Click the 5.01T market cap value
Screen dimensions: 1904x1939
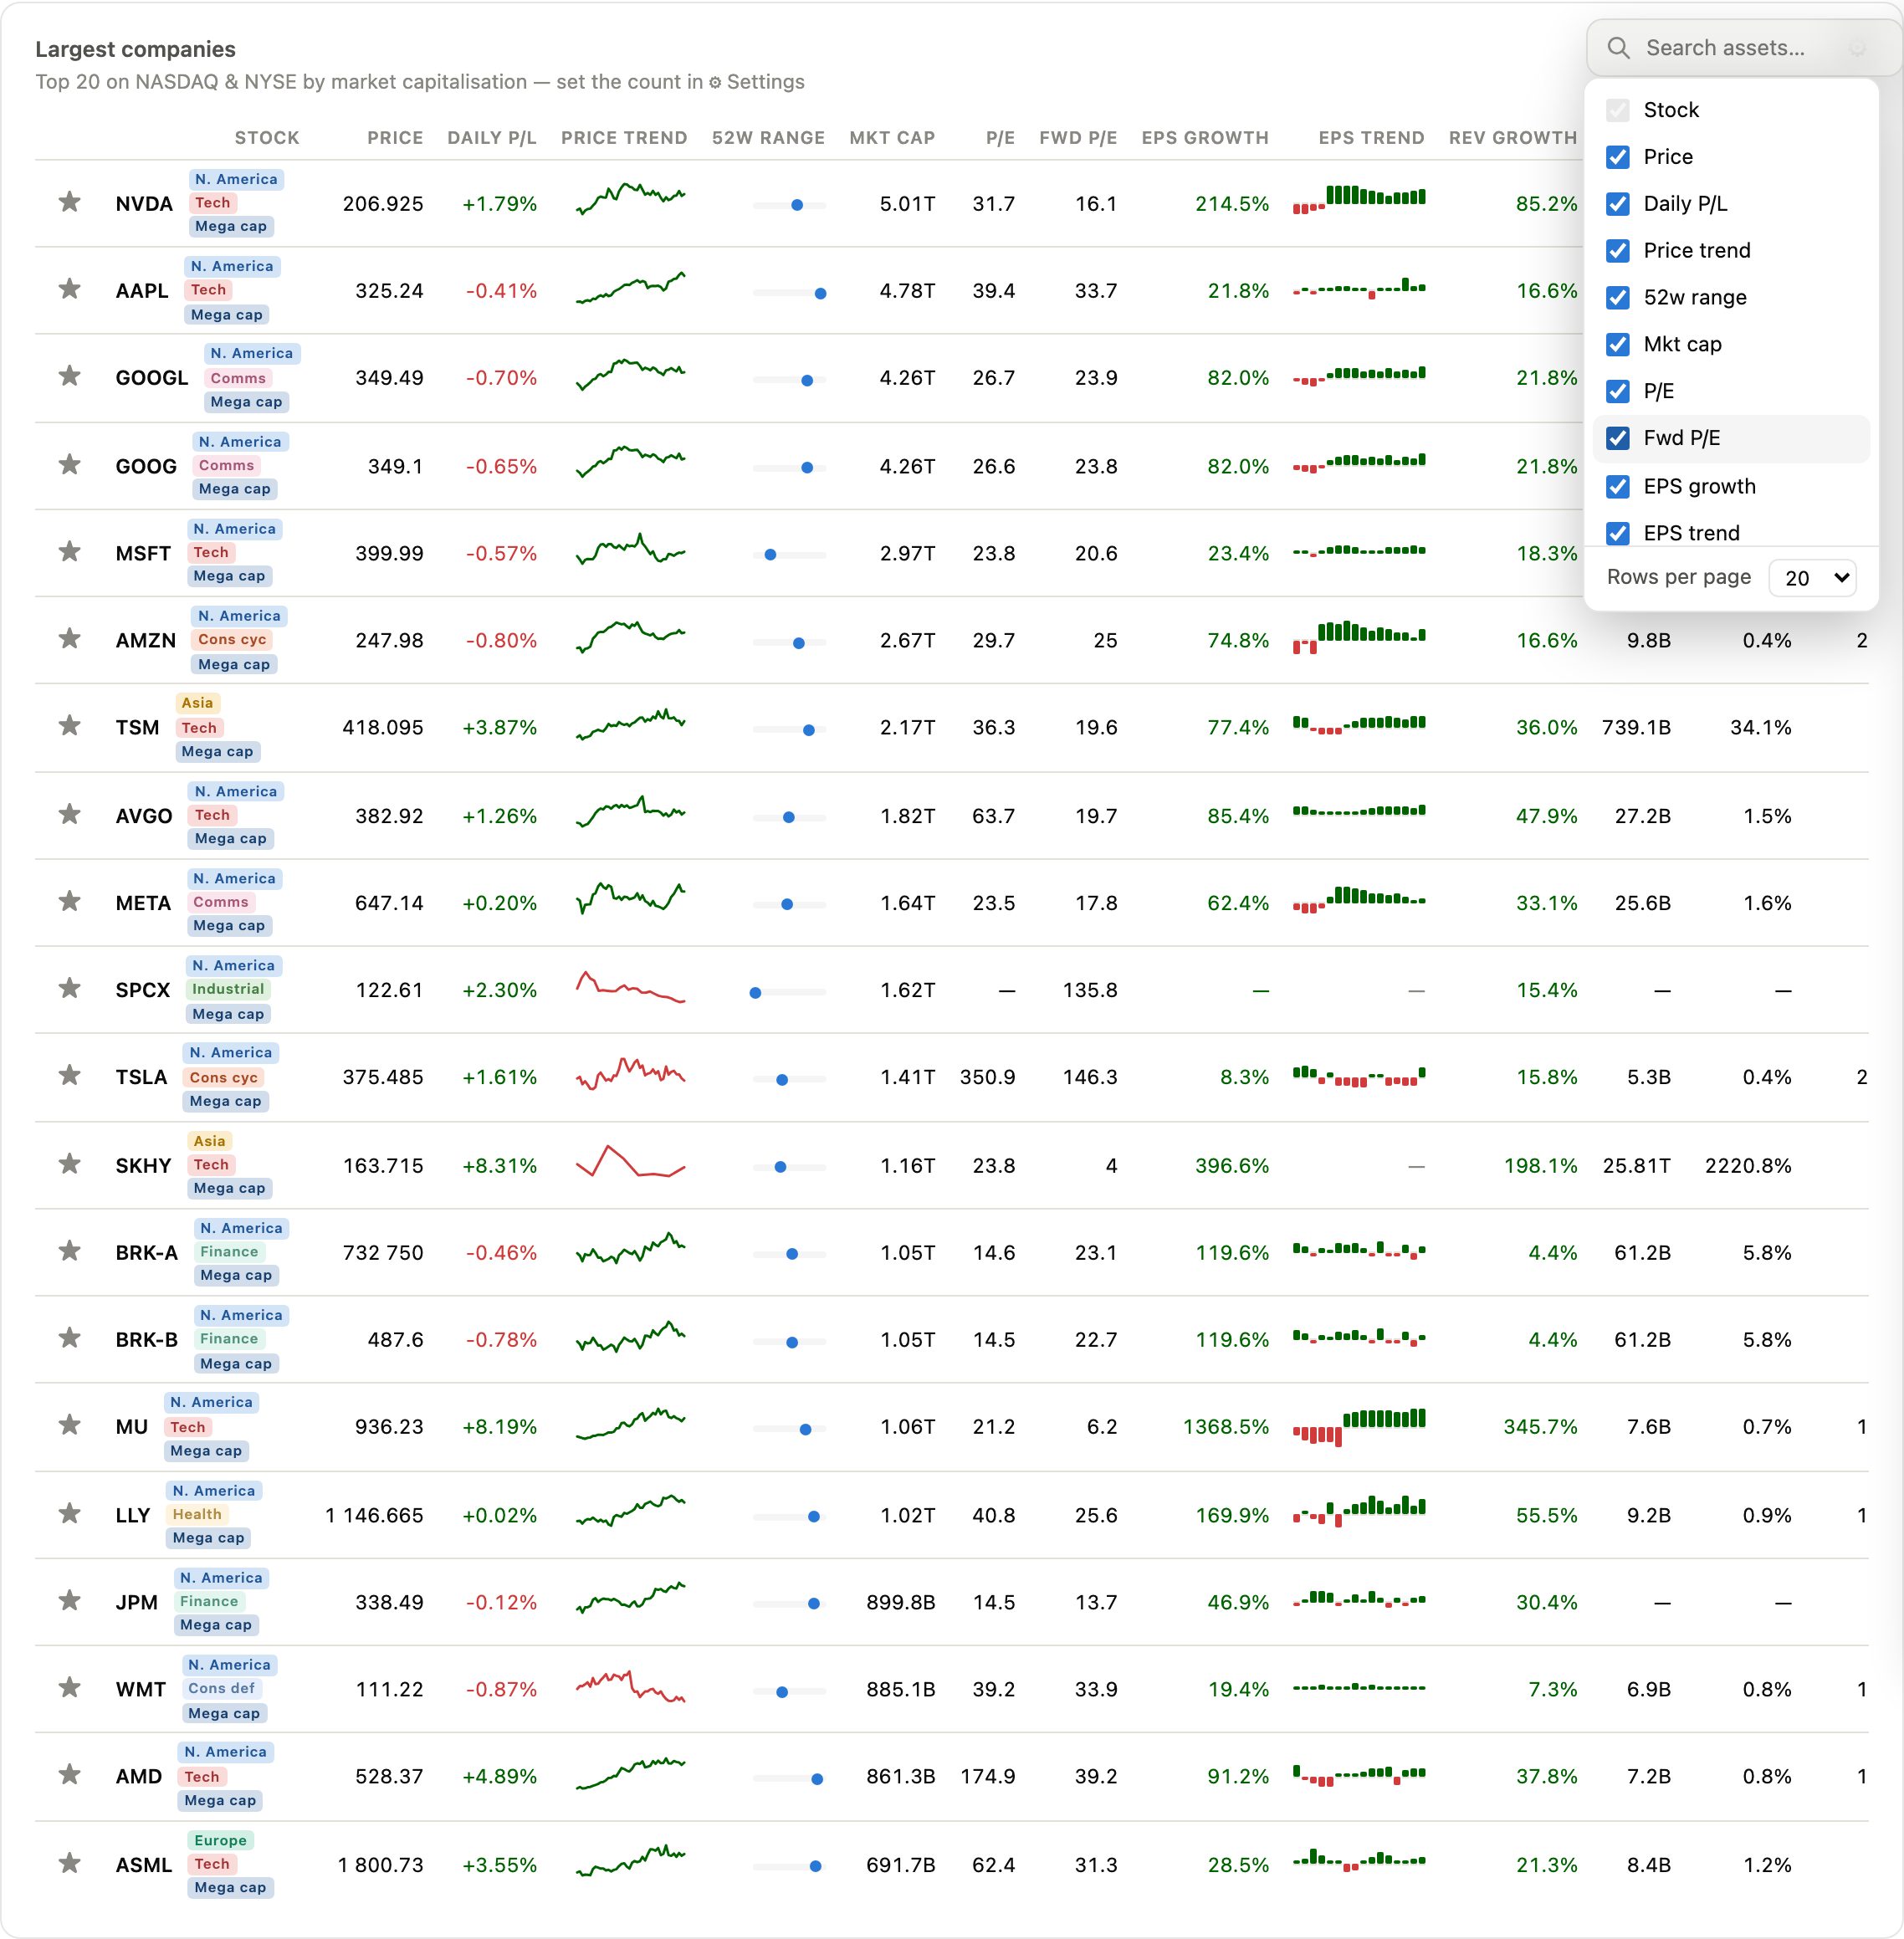(x=907, y=204)
